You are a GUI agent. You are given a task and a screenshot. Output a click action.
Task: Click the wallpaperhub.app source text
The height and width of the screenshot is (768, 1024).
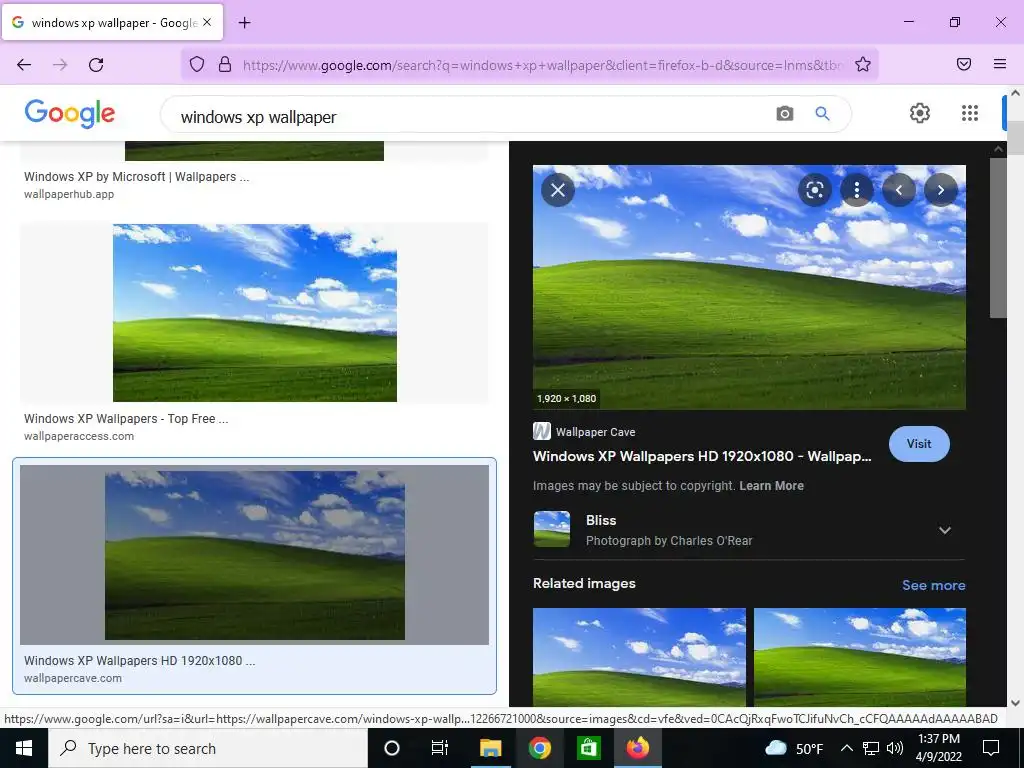click(69, 194)
